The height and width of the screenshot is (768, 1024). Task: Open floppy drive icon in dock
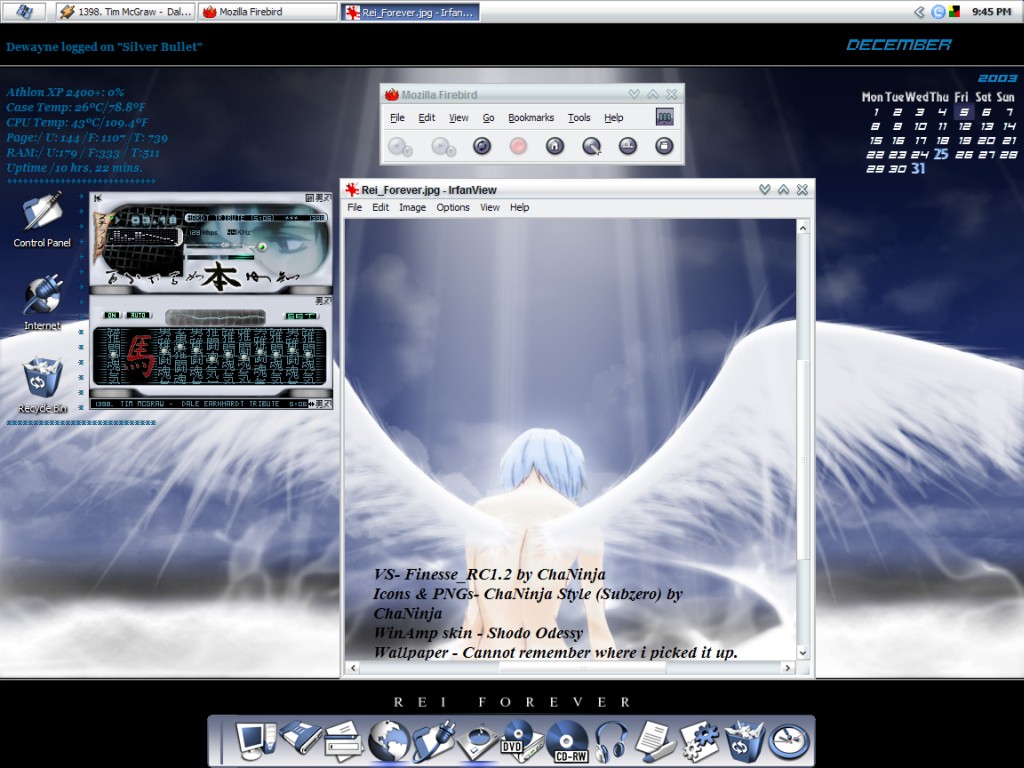pos(301,738)
